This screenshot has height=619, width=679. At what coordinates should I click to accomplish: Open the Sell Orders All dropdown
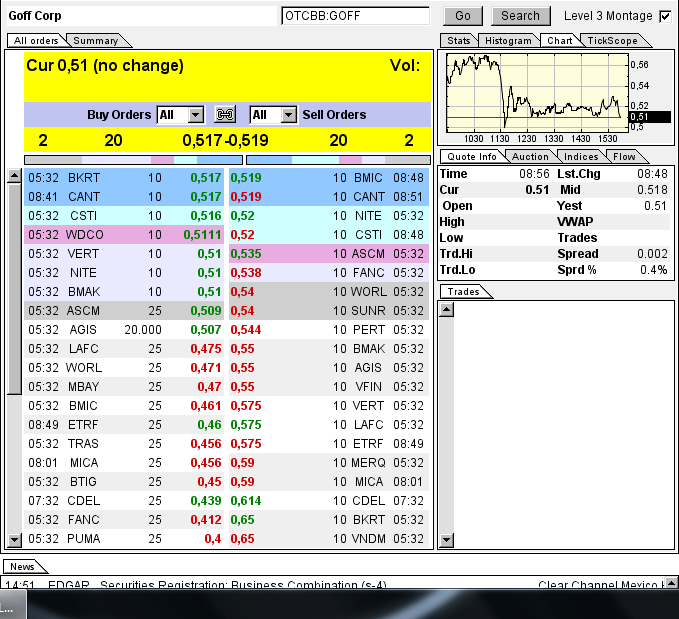click(x=273, y=115)
